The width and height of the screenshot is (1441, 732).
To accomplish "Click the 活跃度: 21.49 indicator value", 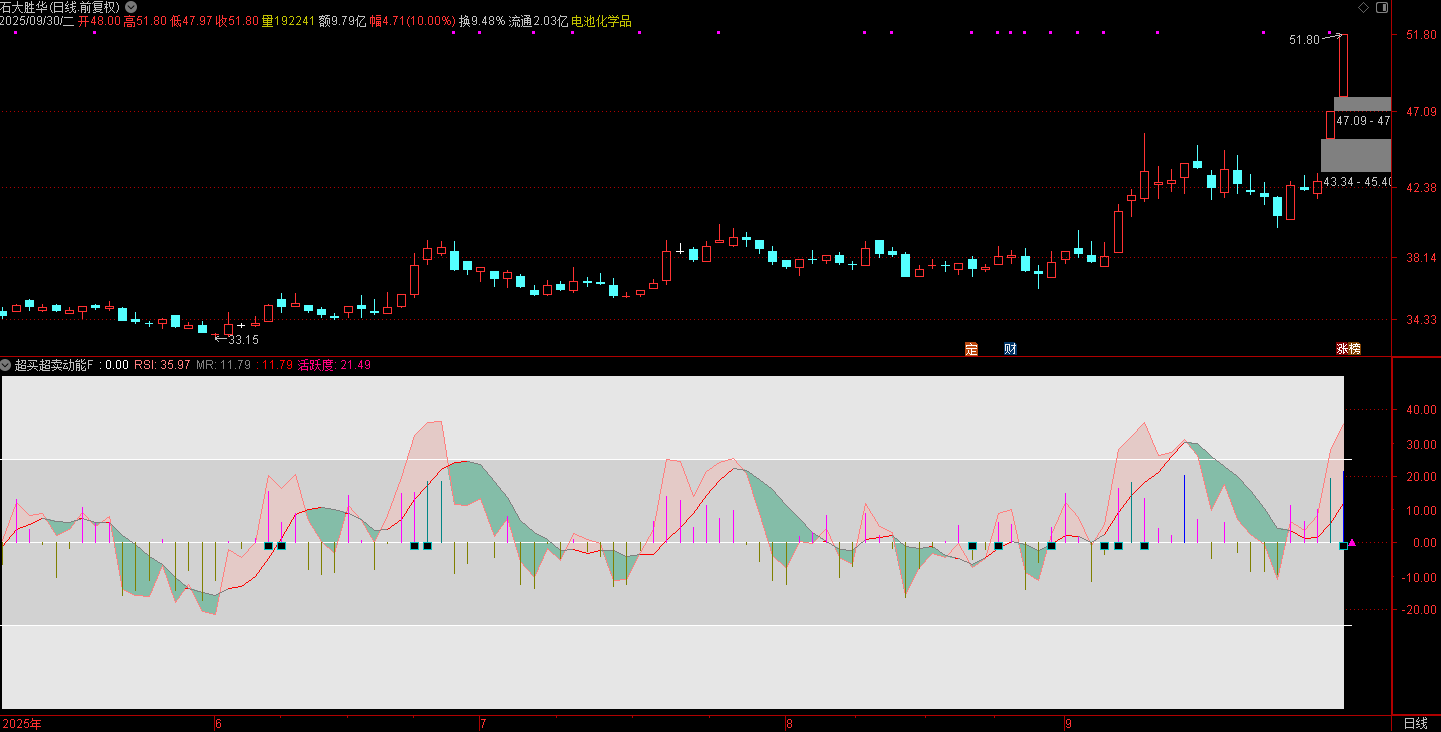I will [334, 365].
